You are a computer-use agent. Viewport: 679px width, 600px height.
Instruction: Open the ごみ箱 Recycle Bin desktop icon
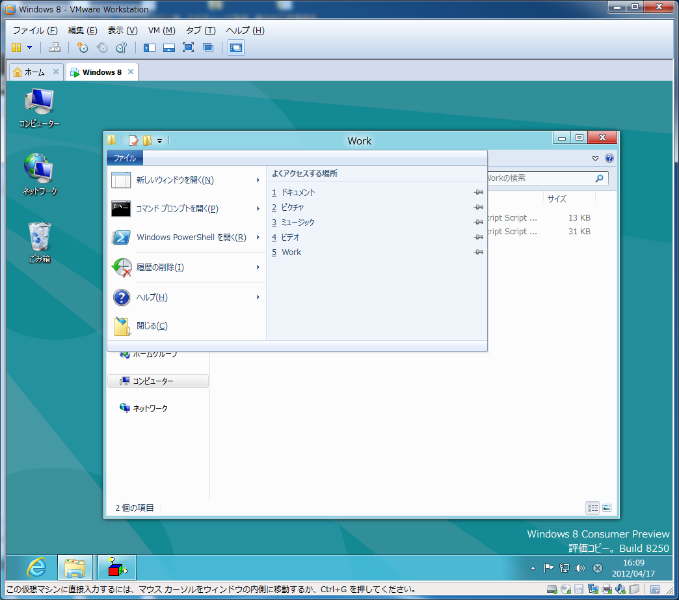39,240
